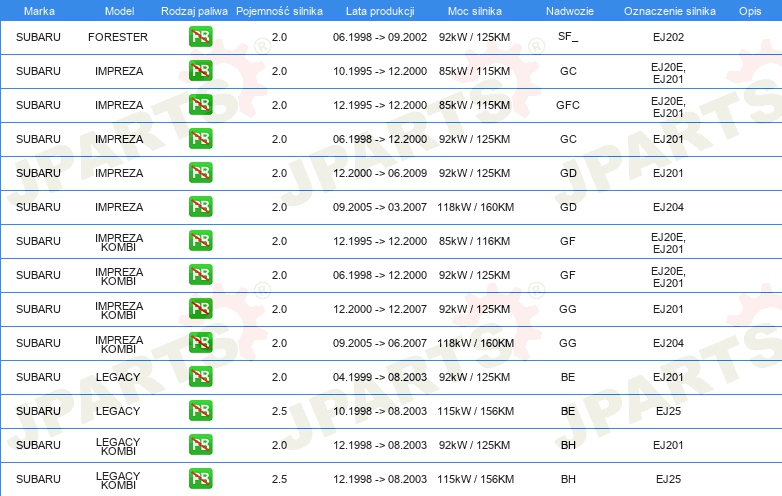Screen dimensions: 782x496
Task: Select the 118kW / 160KM cell in the IMPREZA GD row
Action: tap(475, 207)
